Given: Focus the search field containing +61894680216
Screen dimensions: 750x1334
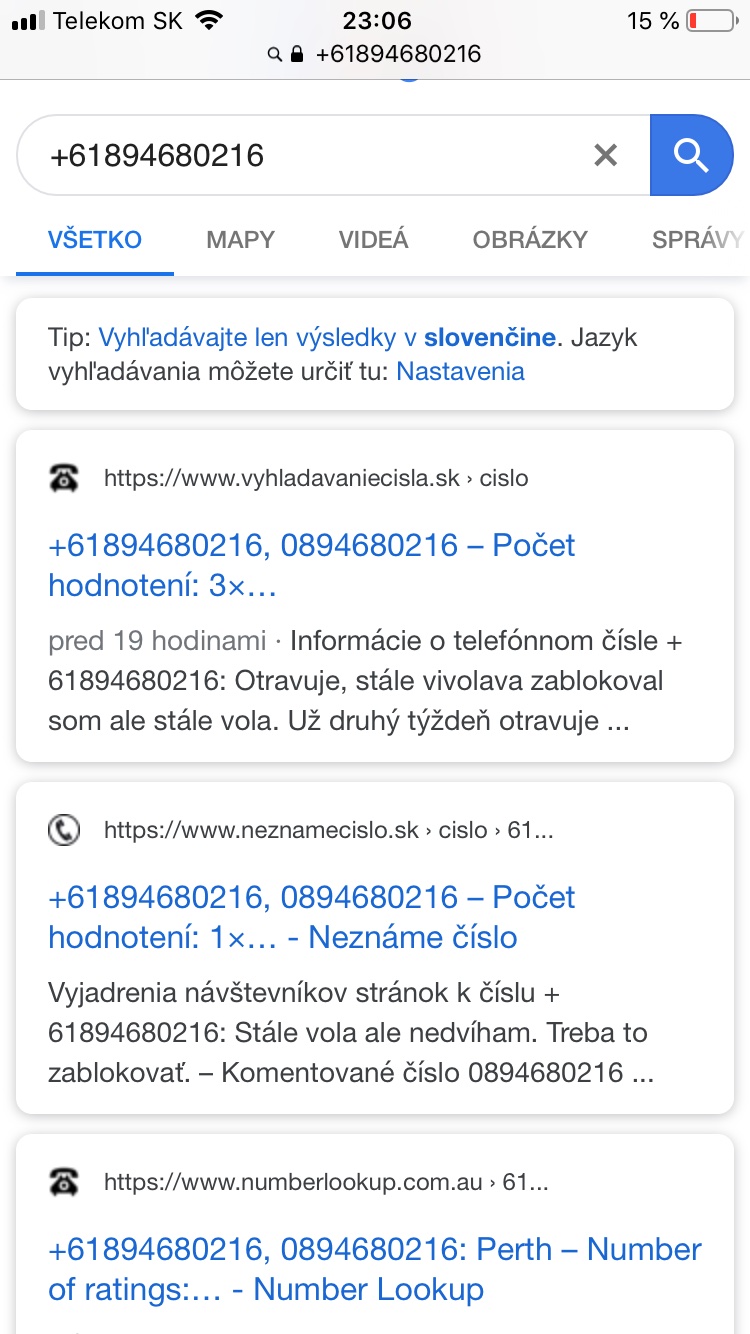Looking at the screenshot, I should tap(300, 155).
